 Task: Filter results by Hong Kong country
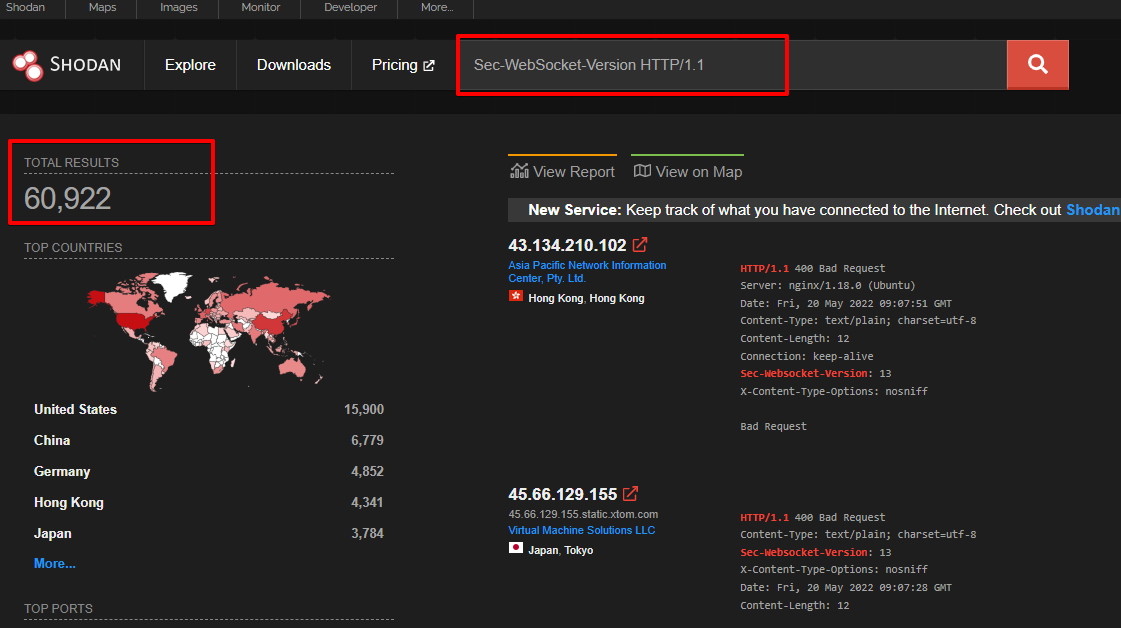(x=69, y=502)
